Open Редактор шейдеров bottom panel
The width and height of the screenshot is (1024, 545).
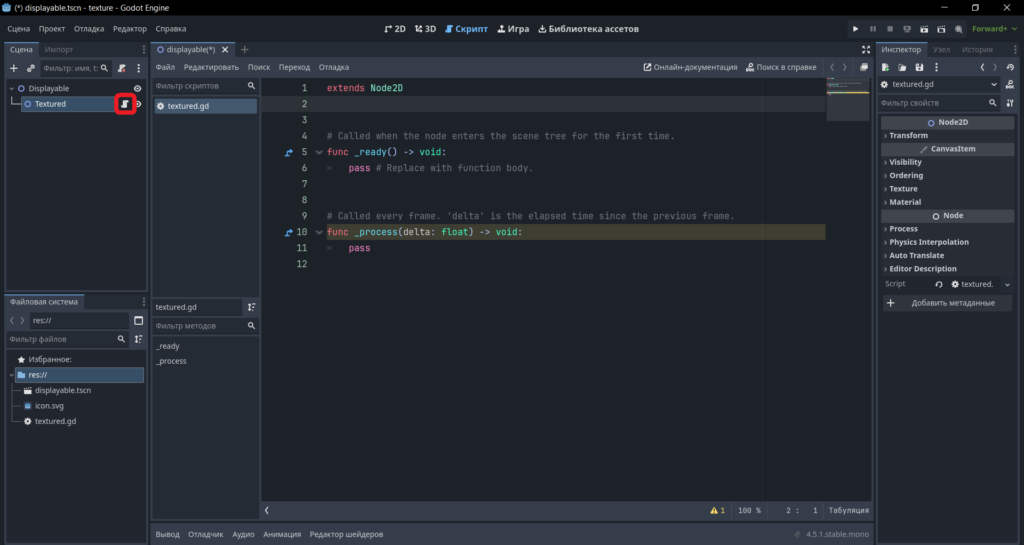tap(346, 534)
